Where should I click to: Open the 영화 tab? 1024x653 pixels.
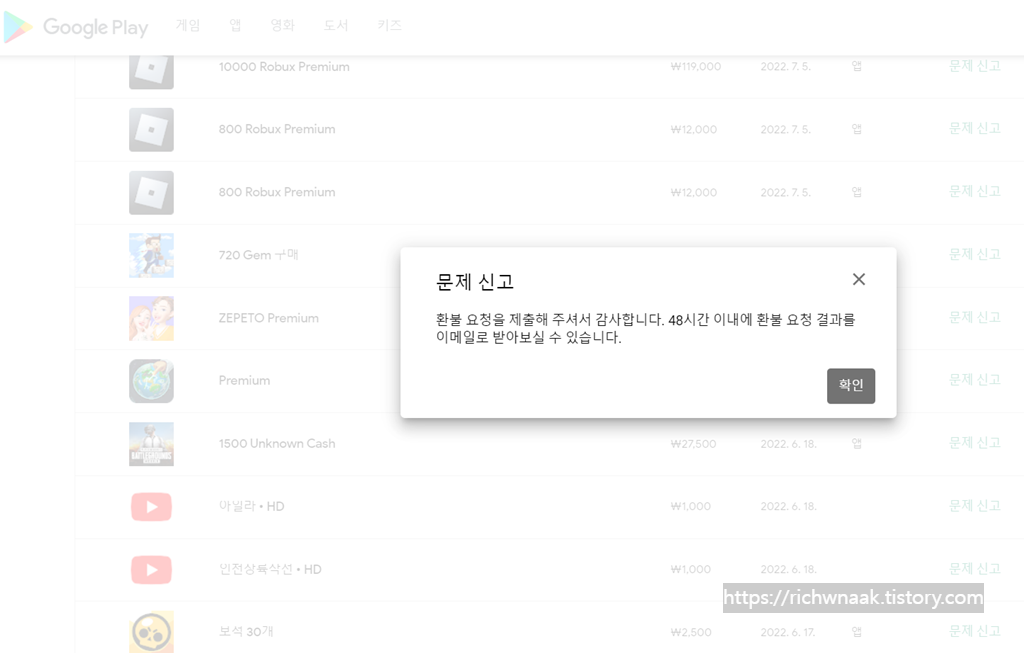(x=283, y=25)
